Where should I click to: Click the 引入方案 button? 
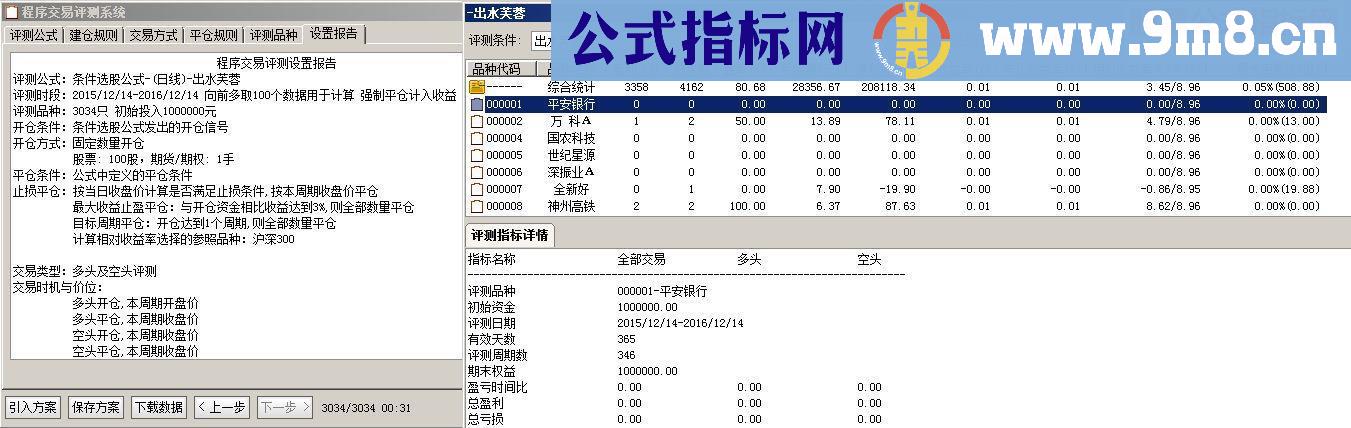33,407
